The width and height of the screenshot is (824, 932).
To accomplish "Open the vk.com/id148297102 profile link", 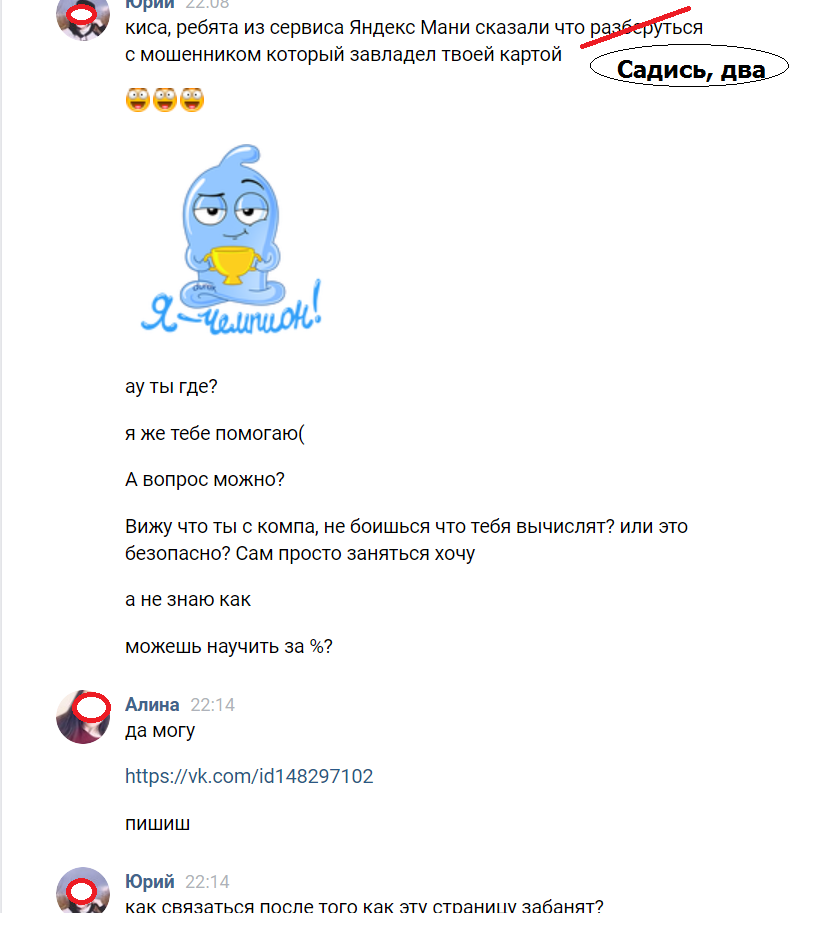I will point(249,776).
